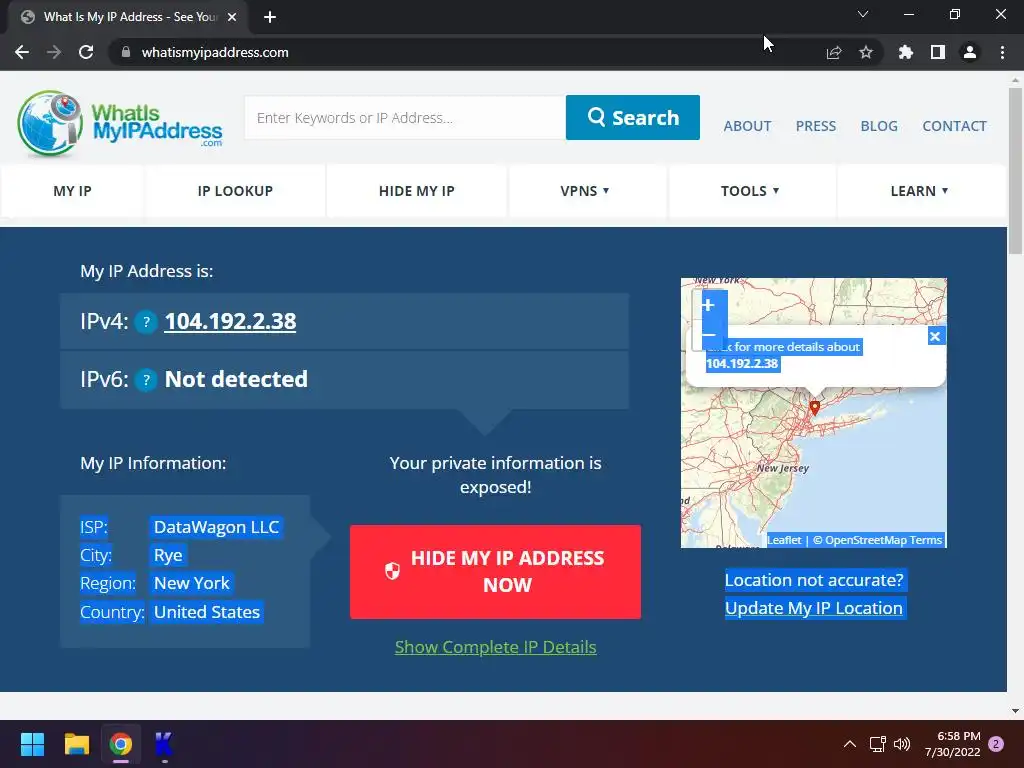Open the Chrome profile avatar
This screenshot has height=768, width=1024.
(970, 52)
